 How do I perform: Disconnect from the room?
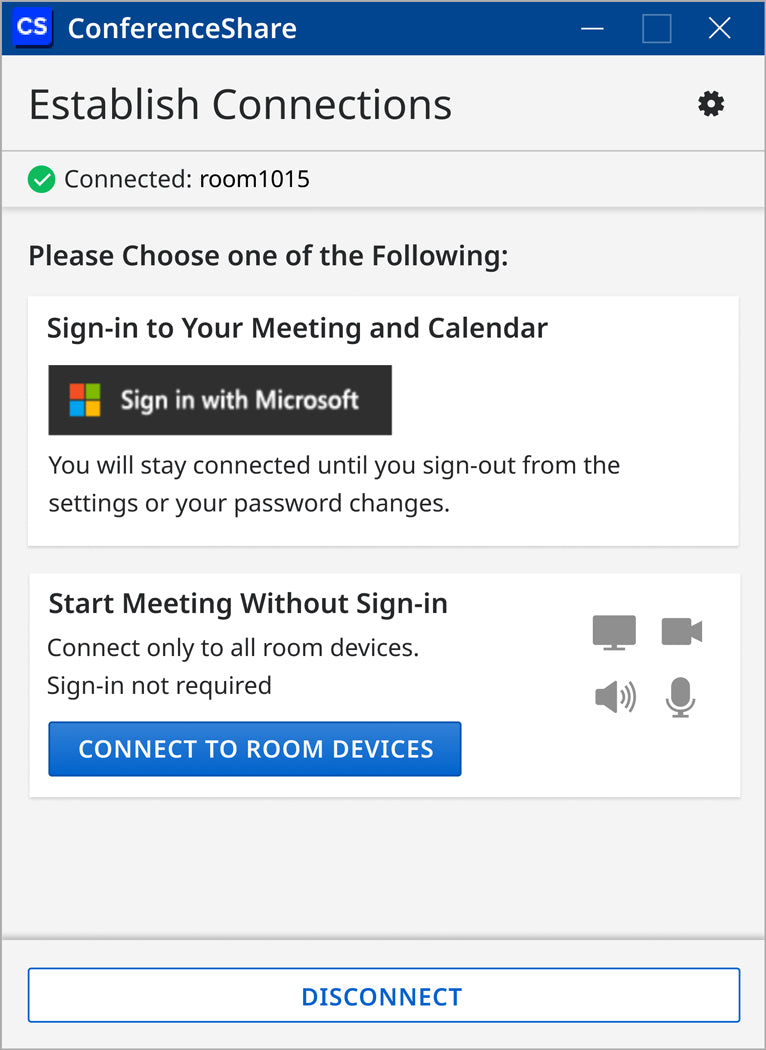click(384, 995)
